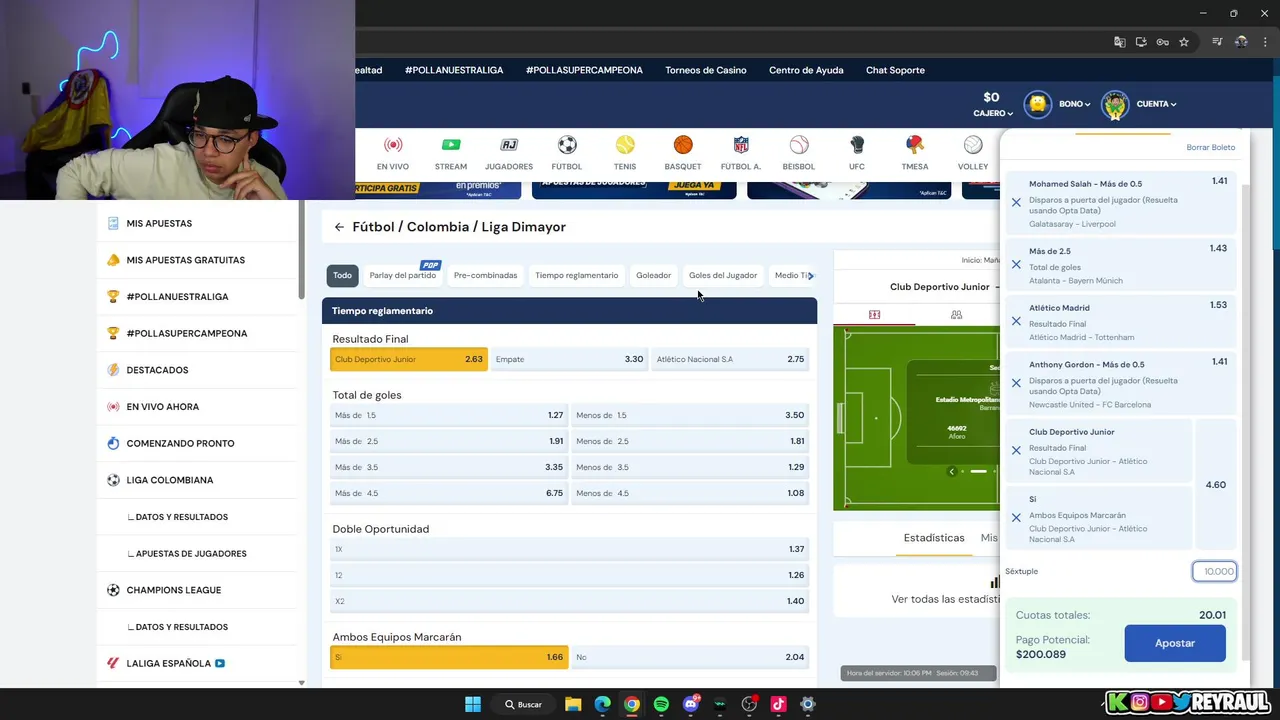Open the Estadísticas tab
The width and height of the screenshot is (1280, 720).
tap(934, 538)
